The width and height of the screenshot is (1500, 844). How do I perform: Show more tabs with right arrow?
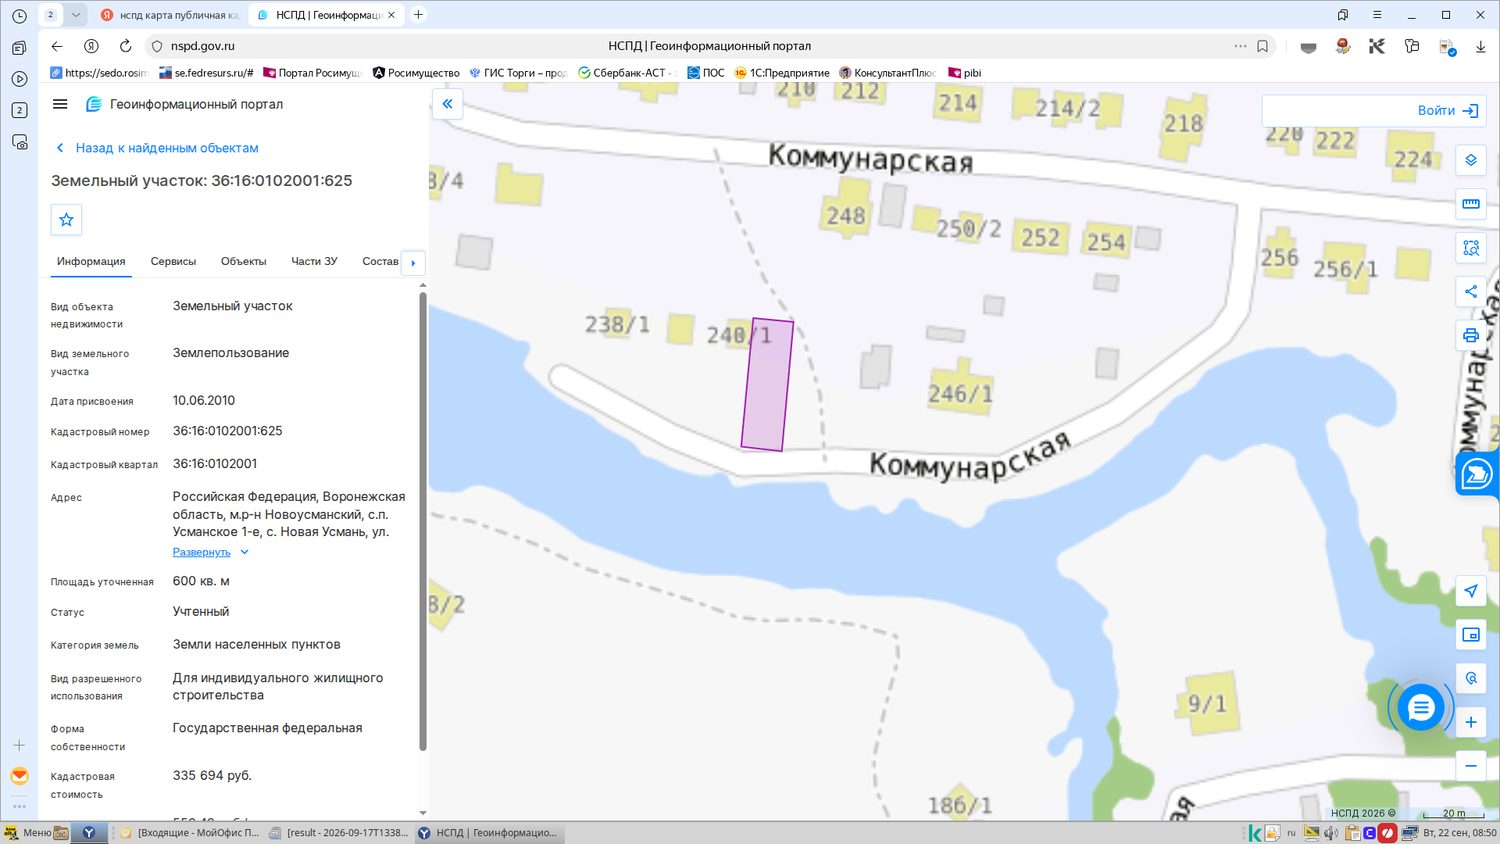pos(413,263)
